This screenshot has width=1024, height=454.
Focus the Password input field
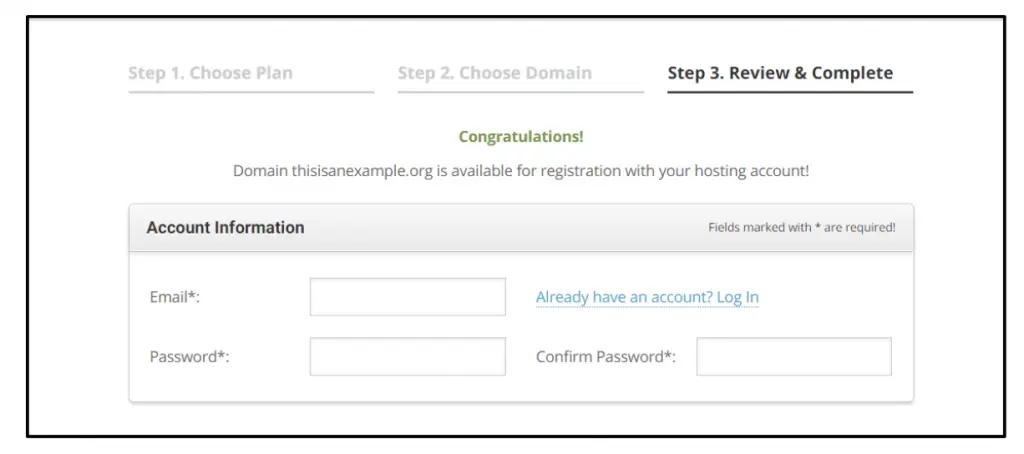coord(407,357)
